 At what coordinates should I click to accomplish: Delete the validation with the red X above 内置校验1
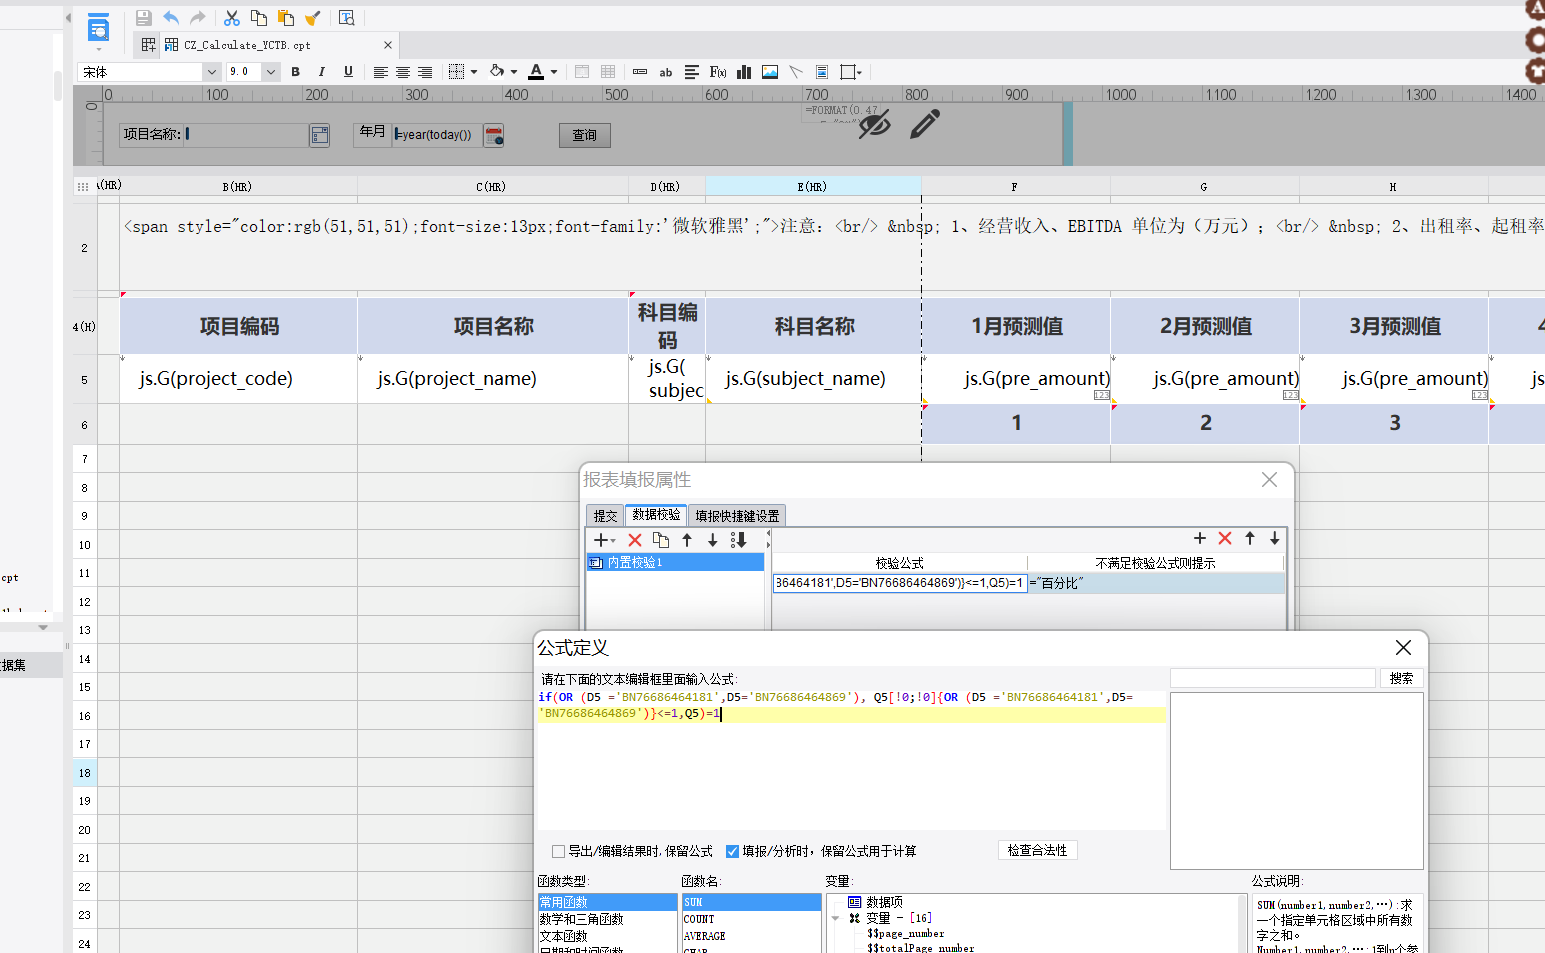point(635,540)
